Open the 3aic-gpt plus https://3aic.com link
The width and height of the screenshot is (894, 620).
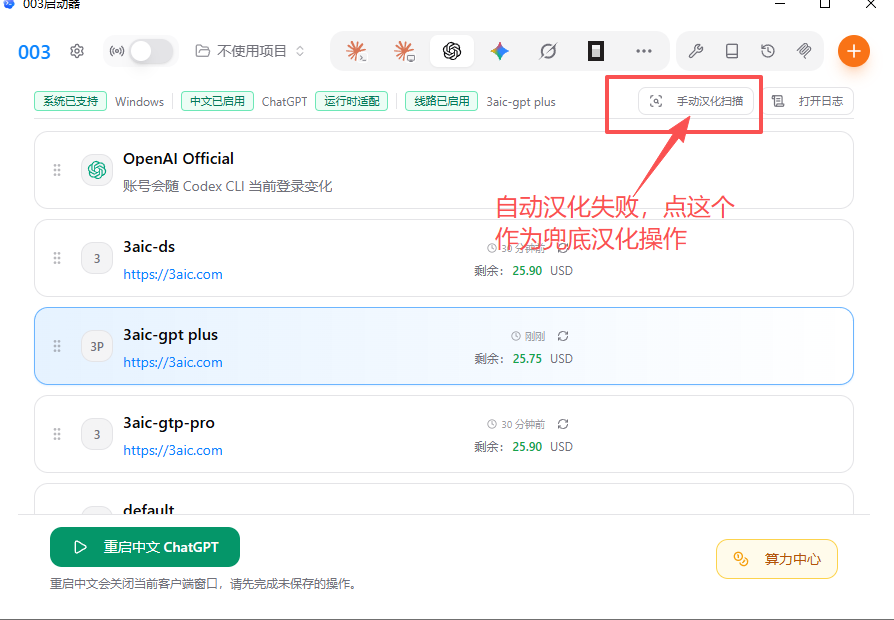click(173, 362)
